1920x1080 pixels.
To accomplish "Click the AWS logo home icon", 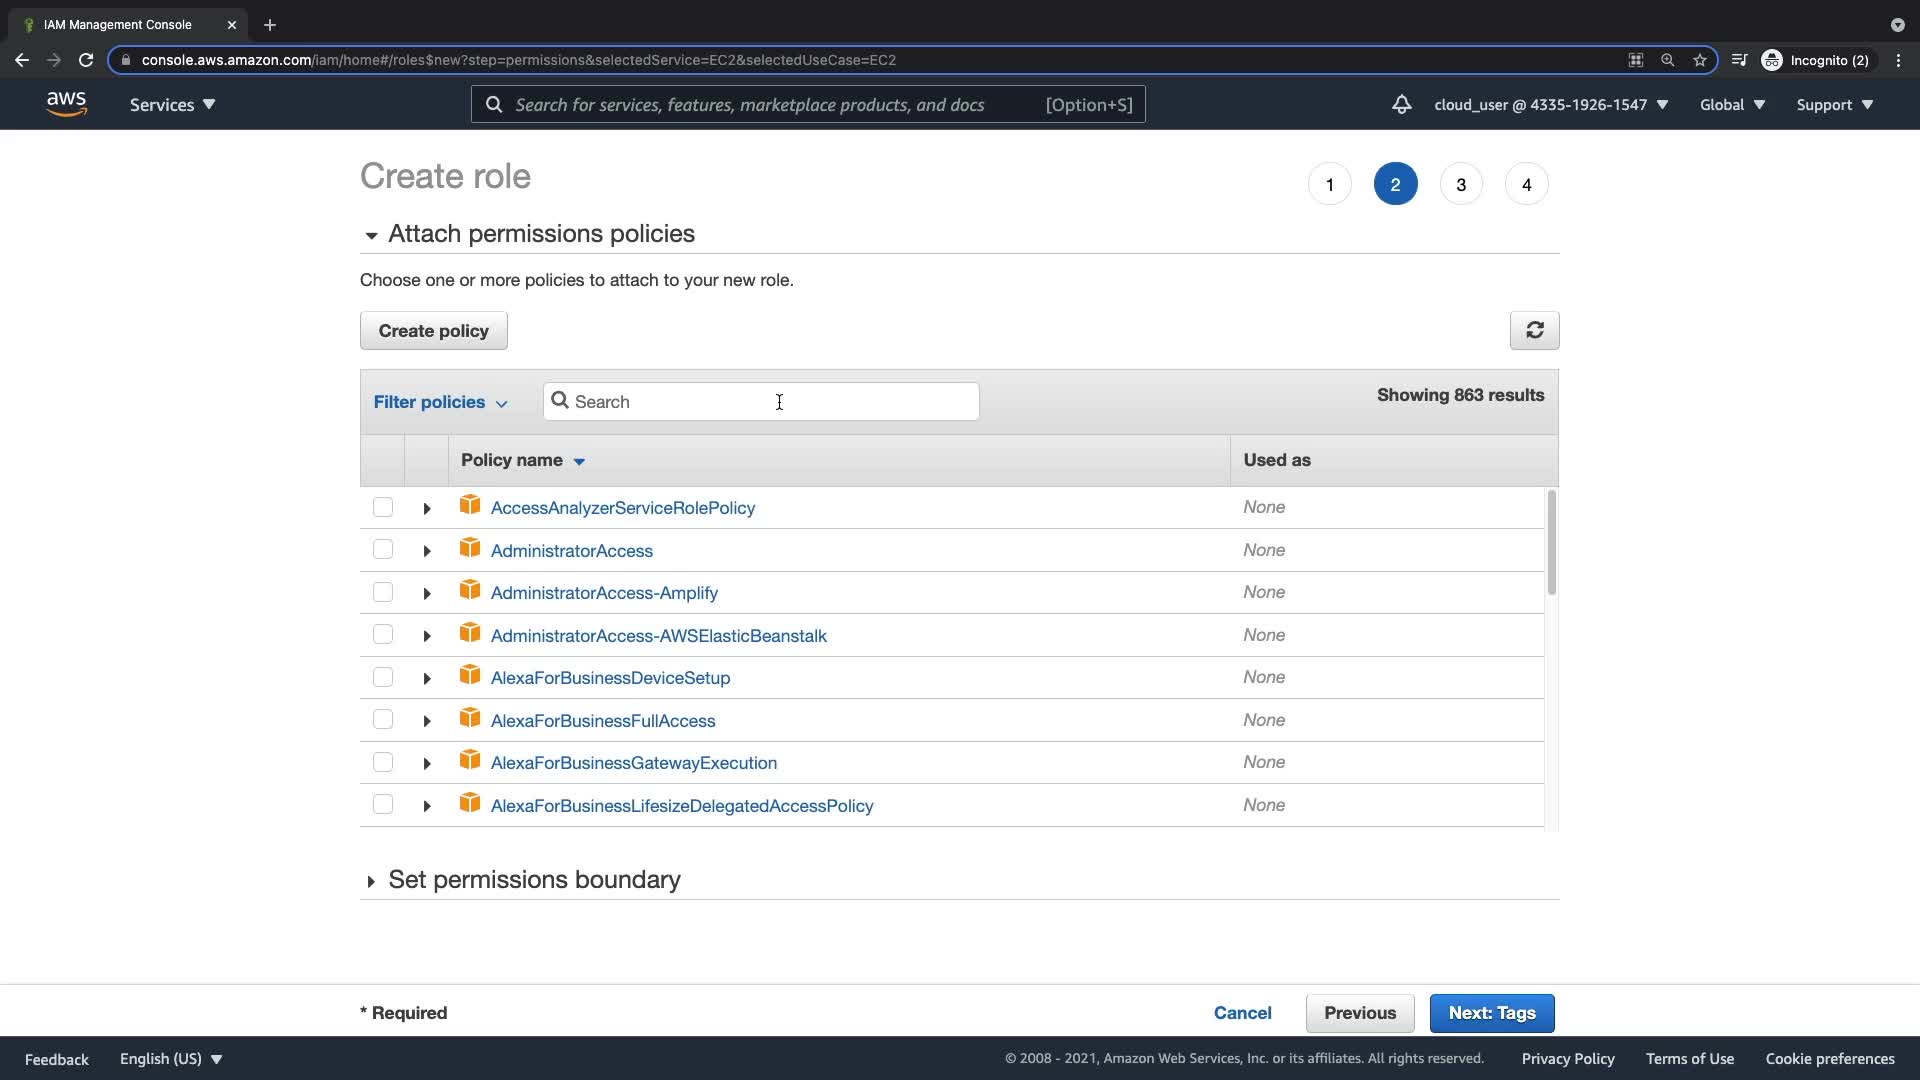I will point(66,104).
